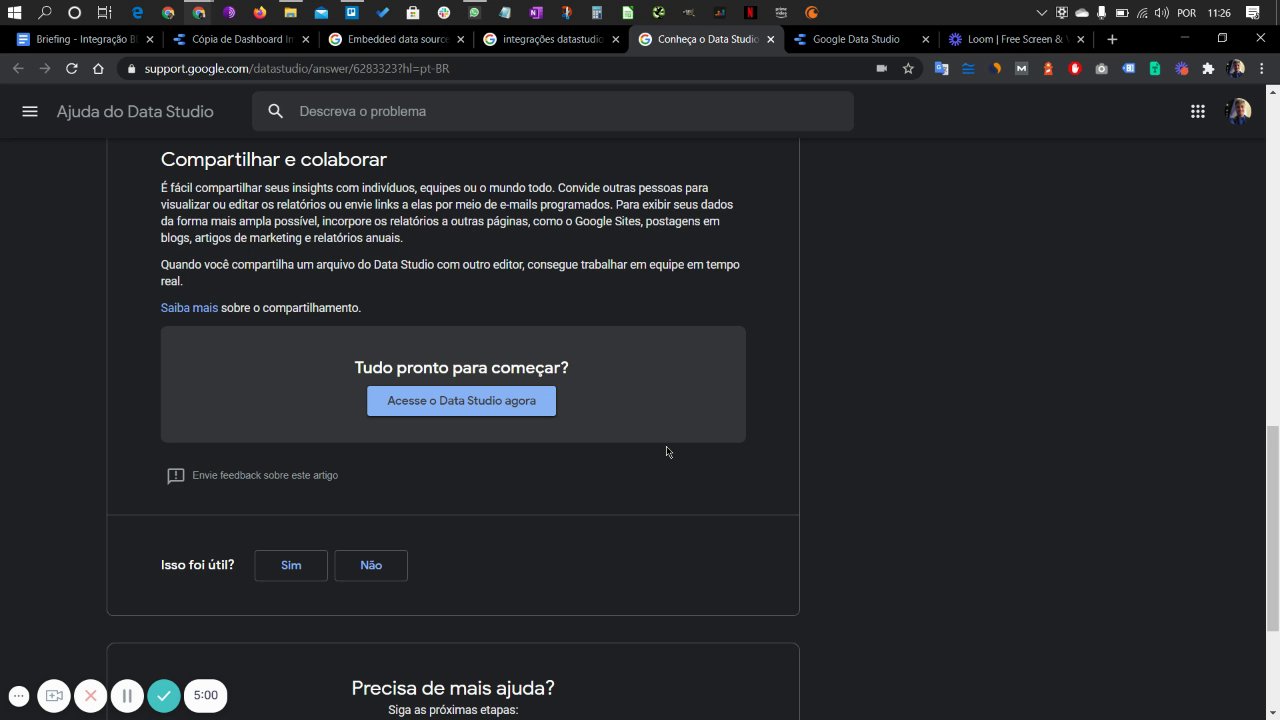The height and width of the screenshot is (720, 1280).
Task: Answer Sim to Isso foi útil
Action: point(291,565)
